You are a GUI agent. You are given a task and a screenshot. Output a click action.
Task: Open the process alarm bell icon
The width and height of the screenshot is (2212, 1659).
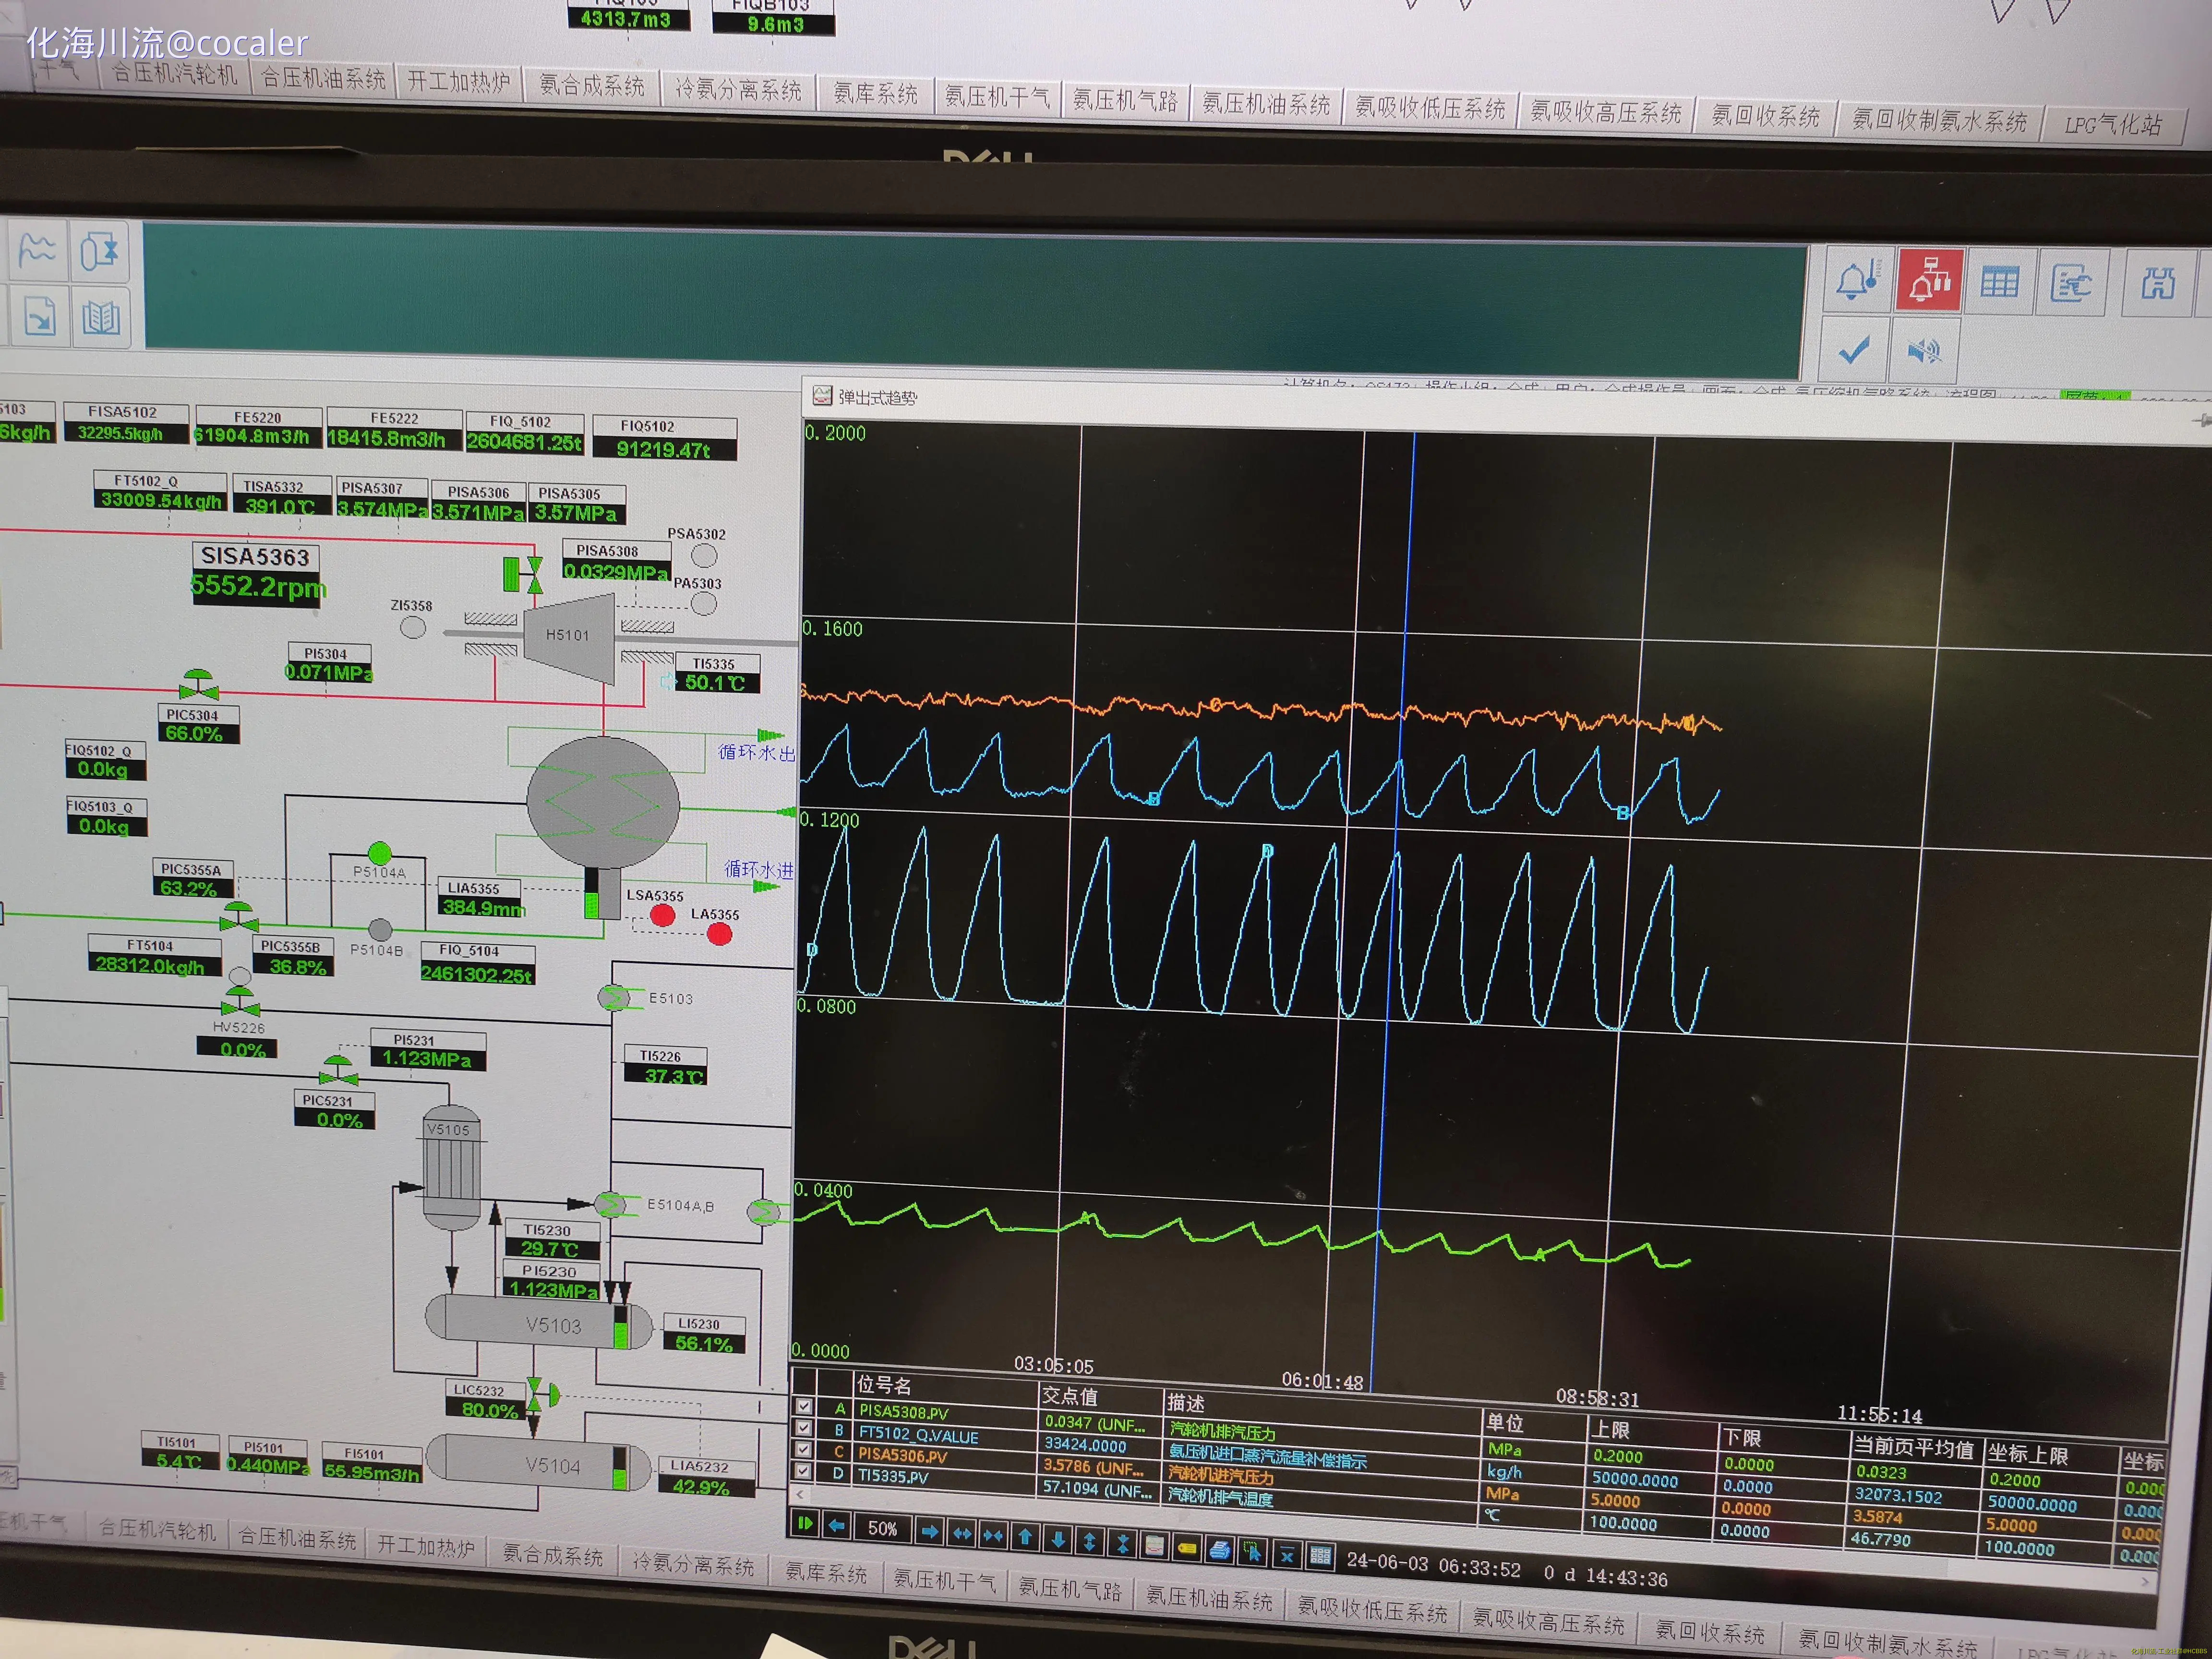[x=1857, y=280]
